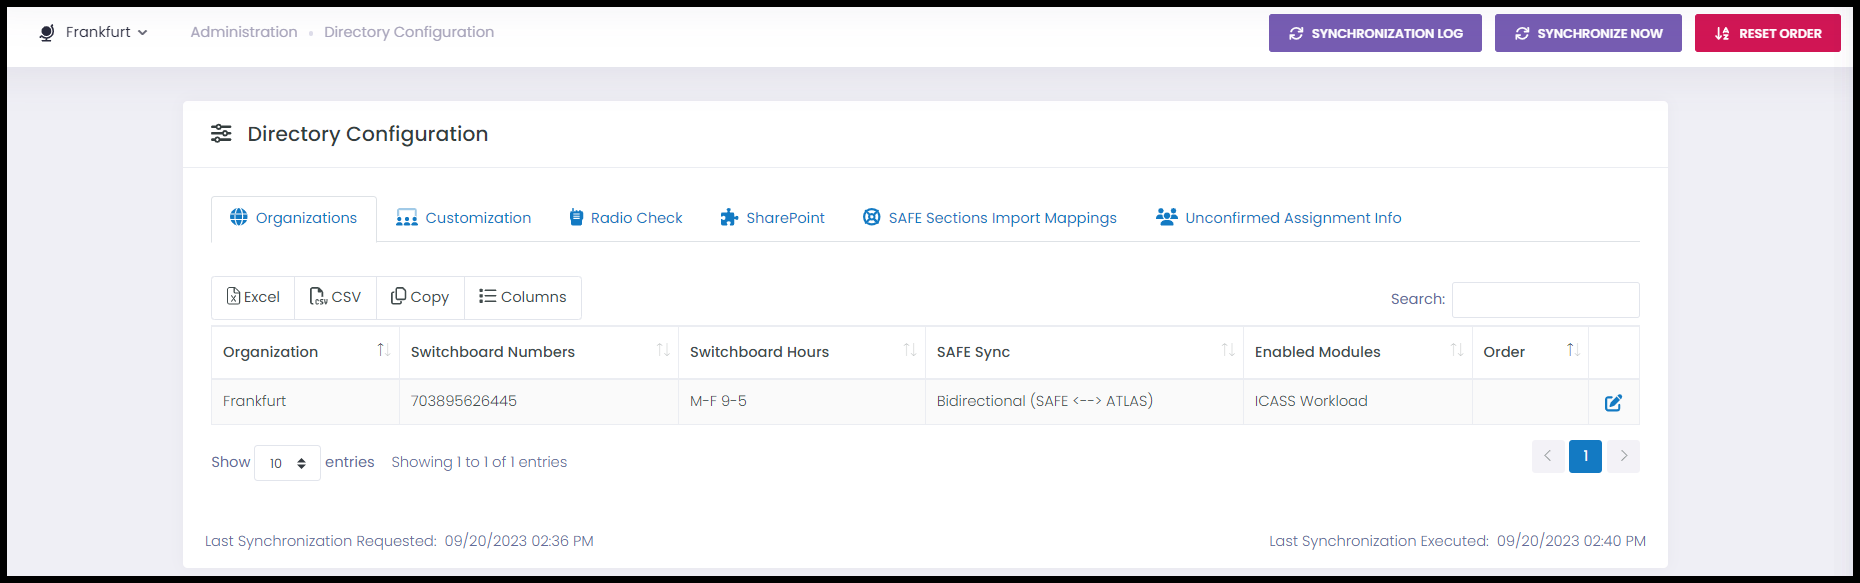Click the Synchronize Now button
This screenshot has height=583, width=1860.
pyautogui.click(x=1588, y=33)
